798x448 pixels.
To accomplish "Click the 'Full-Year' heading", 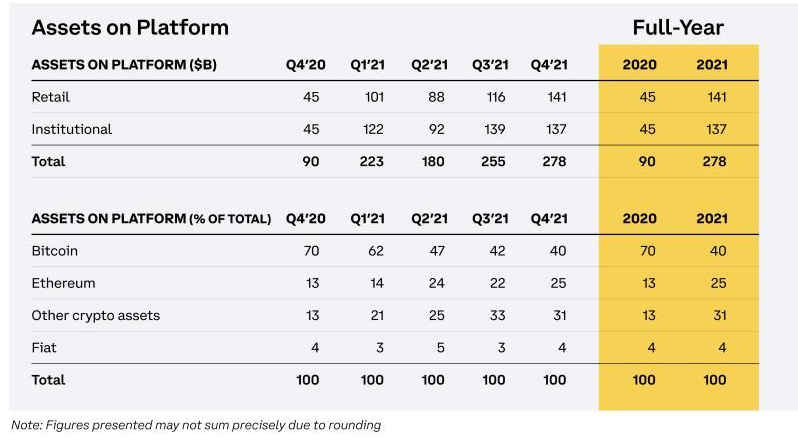I will point(677,27).
